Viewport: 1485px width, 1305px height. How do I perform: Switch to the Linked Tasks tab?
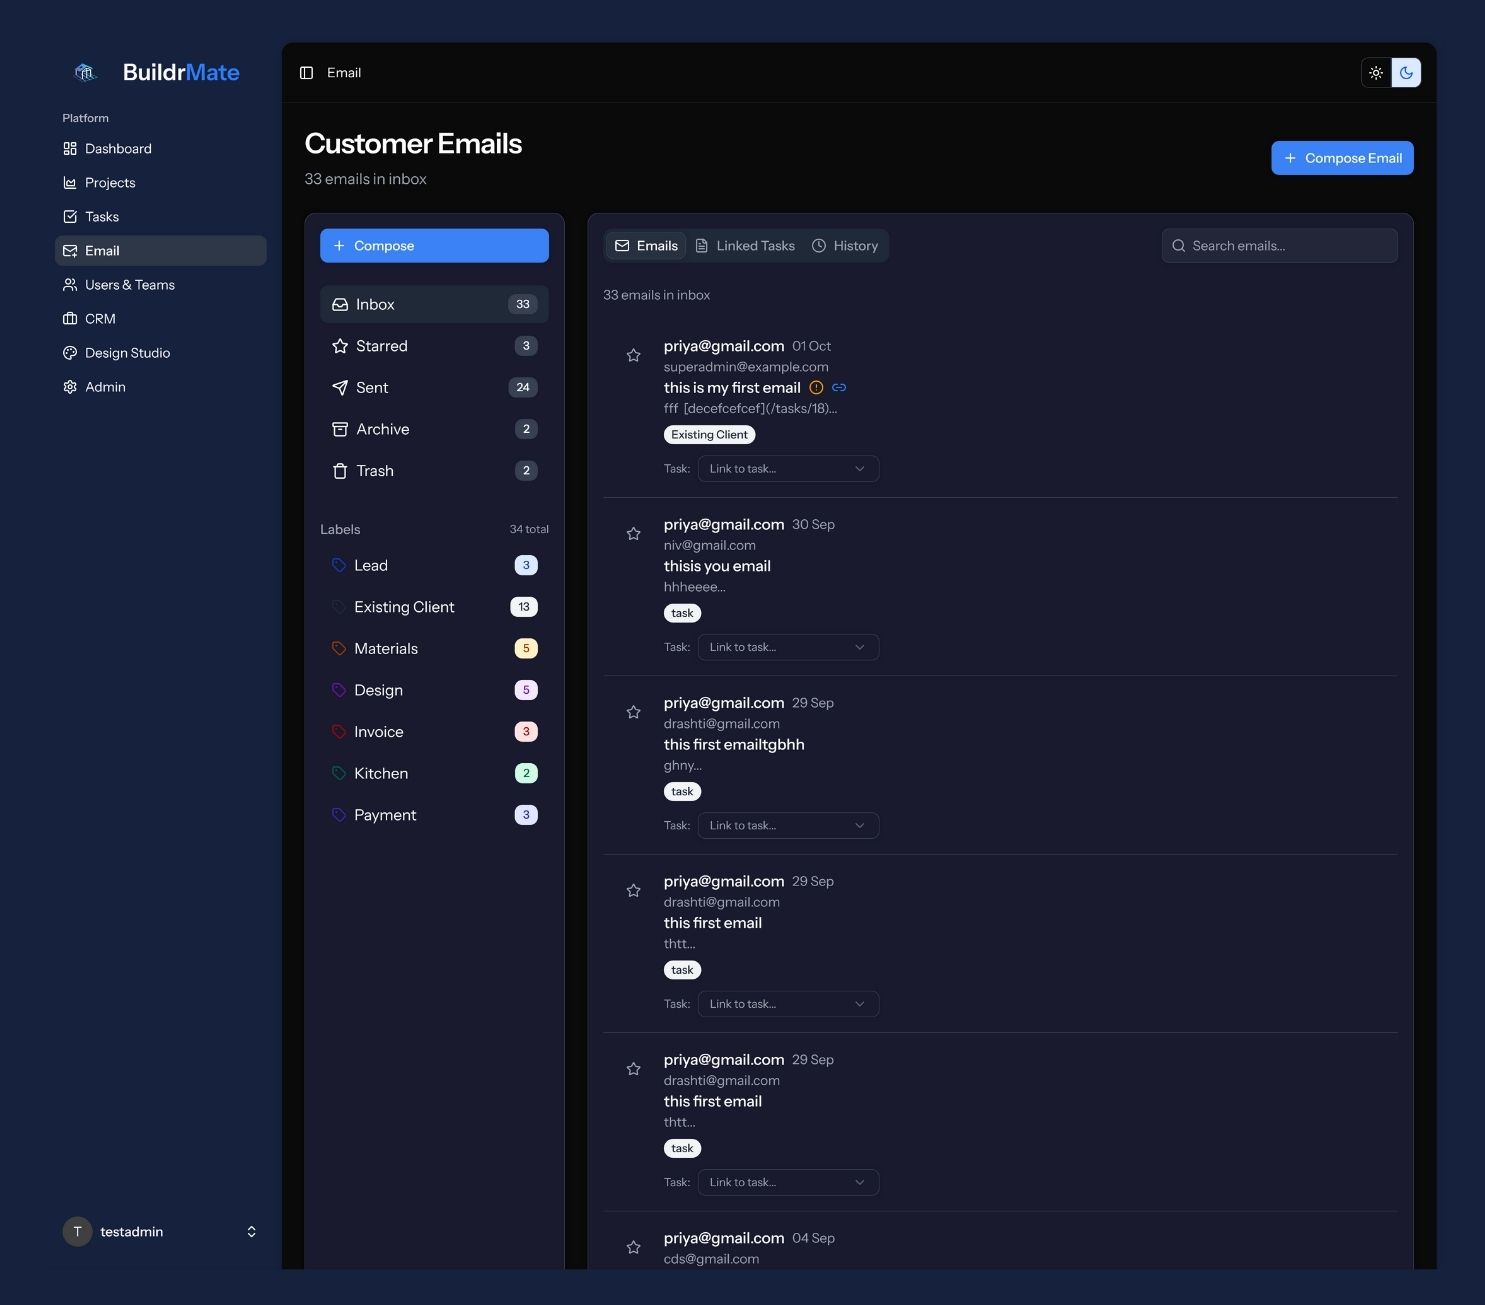coord(745,245)
